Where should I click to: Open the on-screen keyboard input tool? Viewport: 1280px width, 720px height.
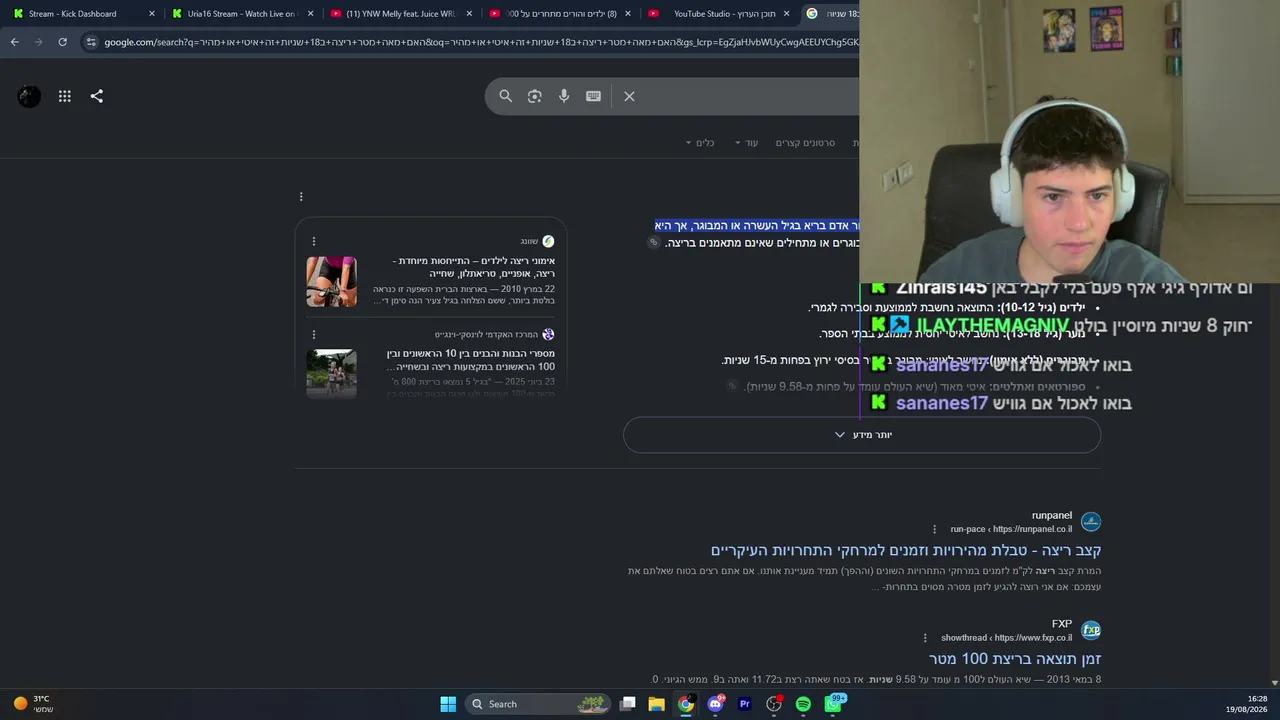[594, 96]
